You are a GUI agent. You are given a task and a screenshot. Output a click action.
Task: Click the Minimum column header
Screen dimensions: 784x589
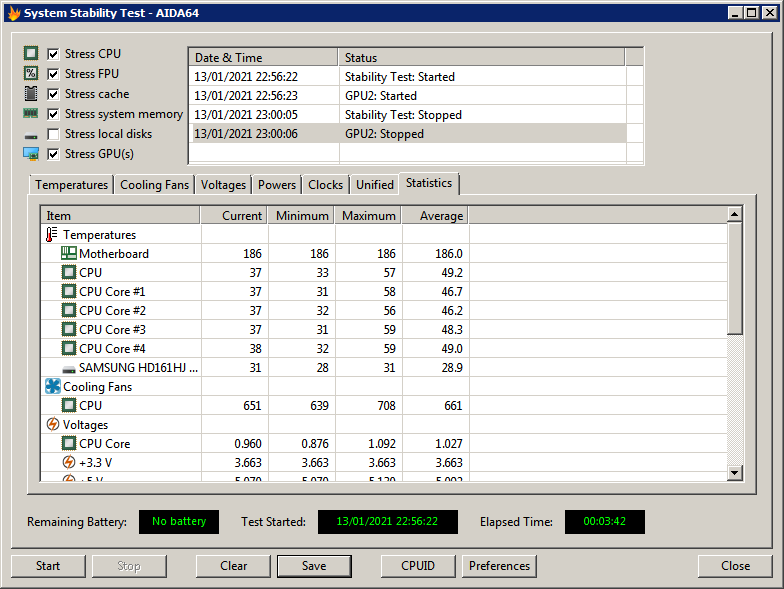[301, 216]
